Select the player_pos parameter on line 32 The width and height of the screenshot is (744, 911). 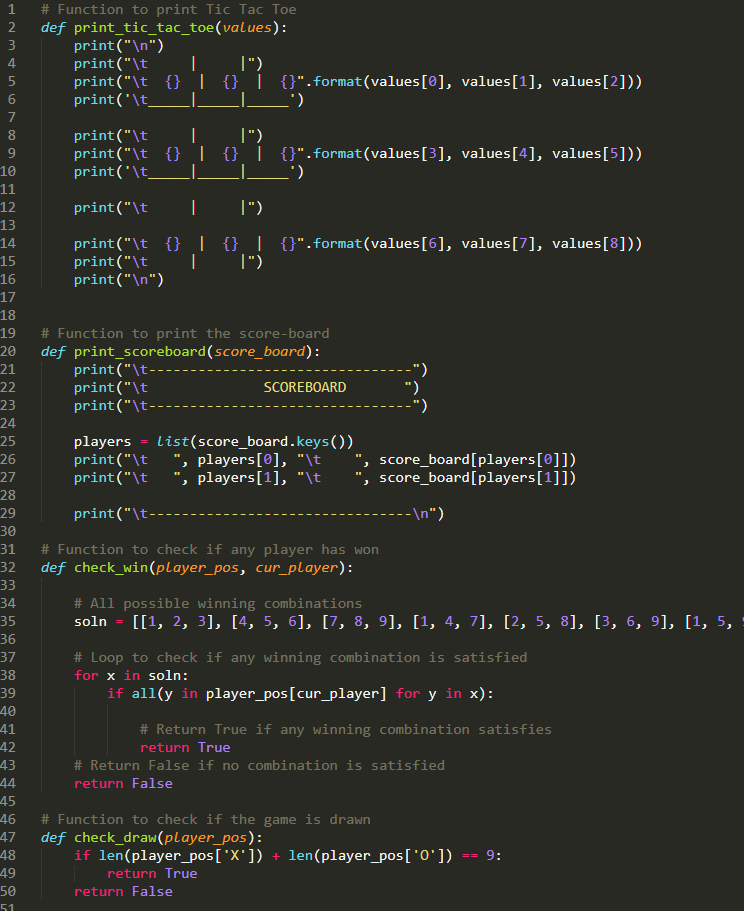pos(197,568)
